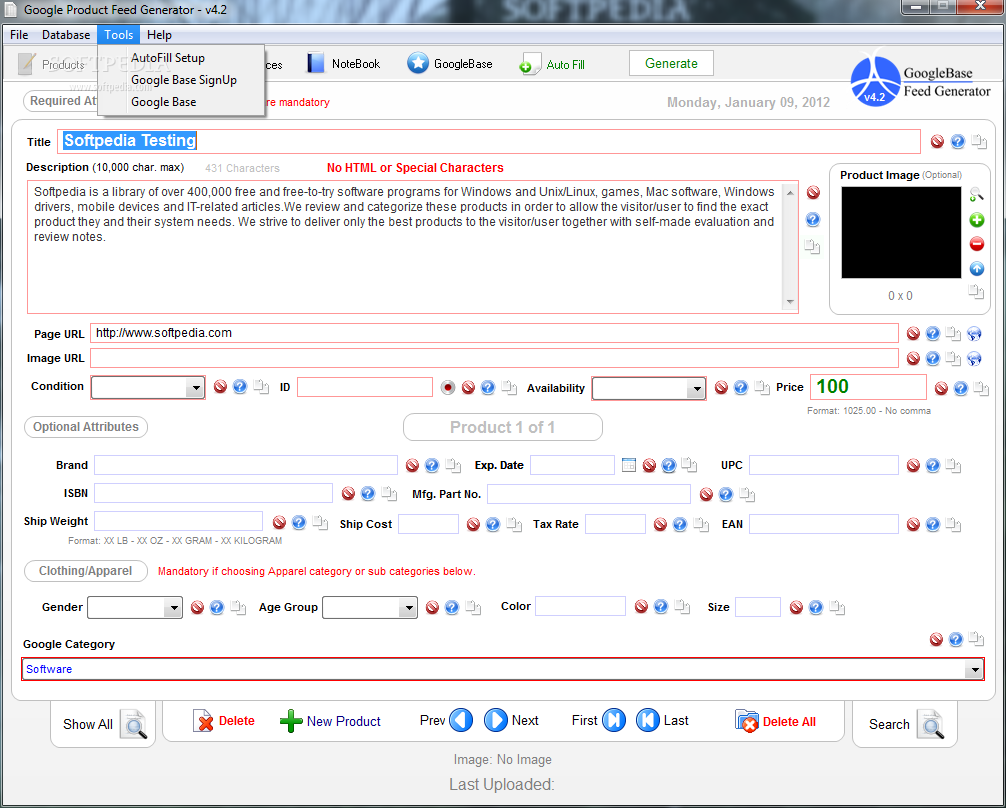Screen dimensions: 1006x808
Task: Open the GoogleBase toolbar item
Action: [x=450, y=64]
